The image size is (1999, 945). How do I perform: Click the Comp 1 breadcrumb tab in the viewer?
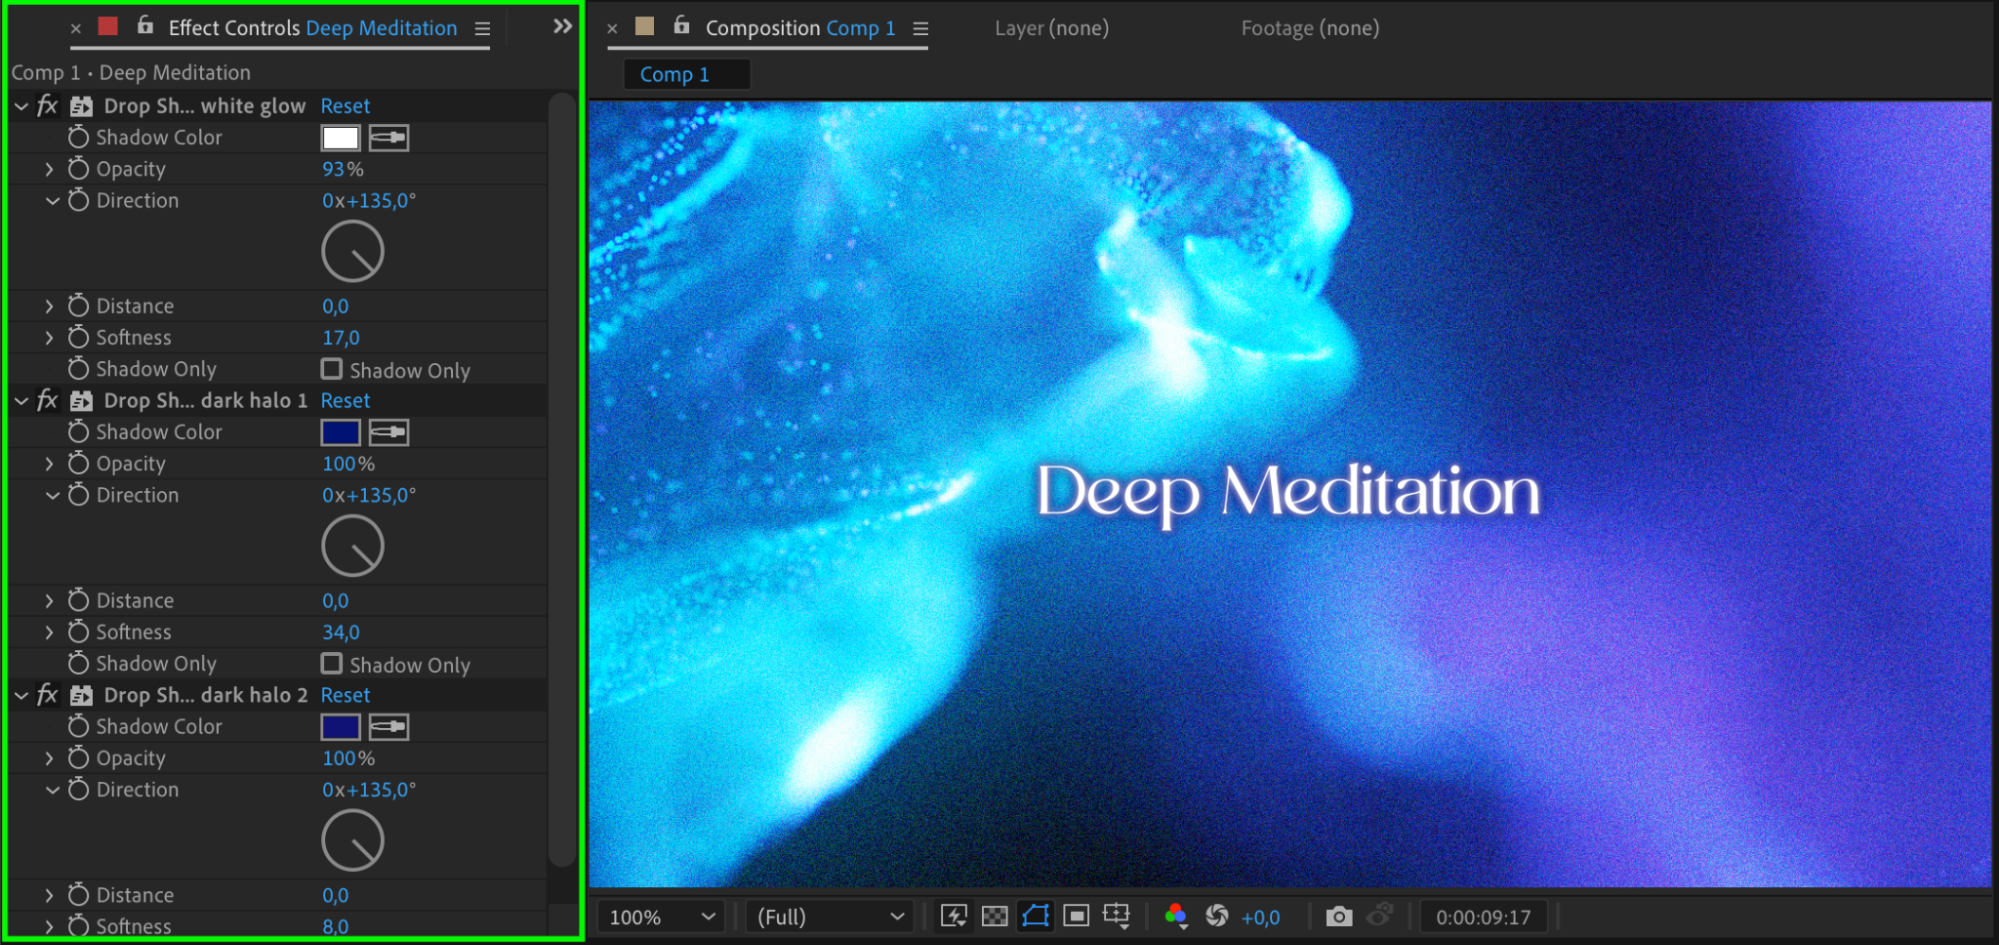click(x=686, y=74)
